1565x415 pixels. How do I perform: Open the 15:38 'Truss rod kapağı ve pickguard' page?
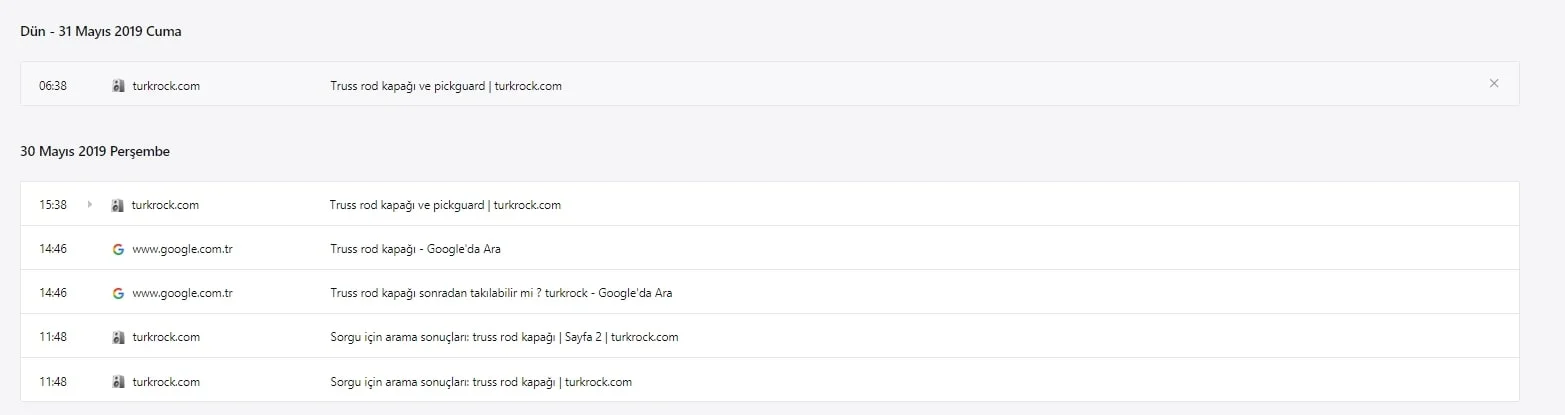(x=445, y=205)
